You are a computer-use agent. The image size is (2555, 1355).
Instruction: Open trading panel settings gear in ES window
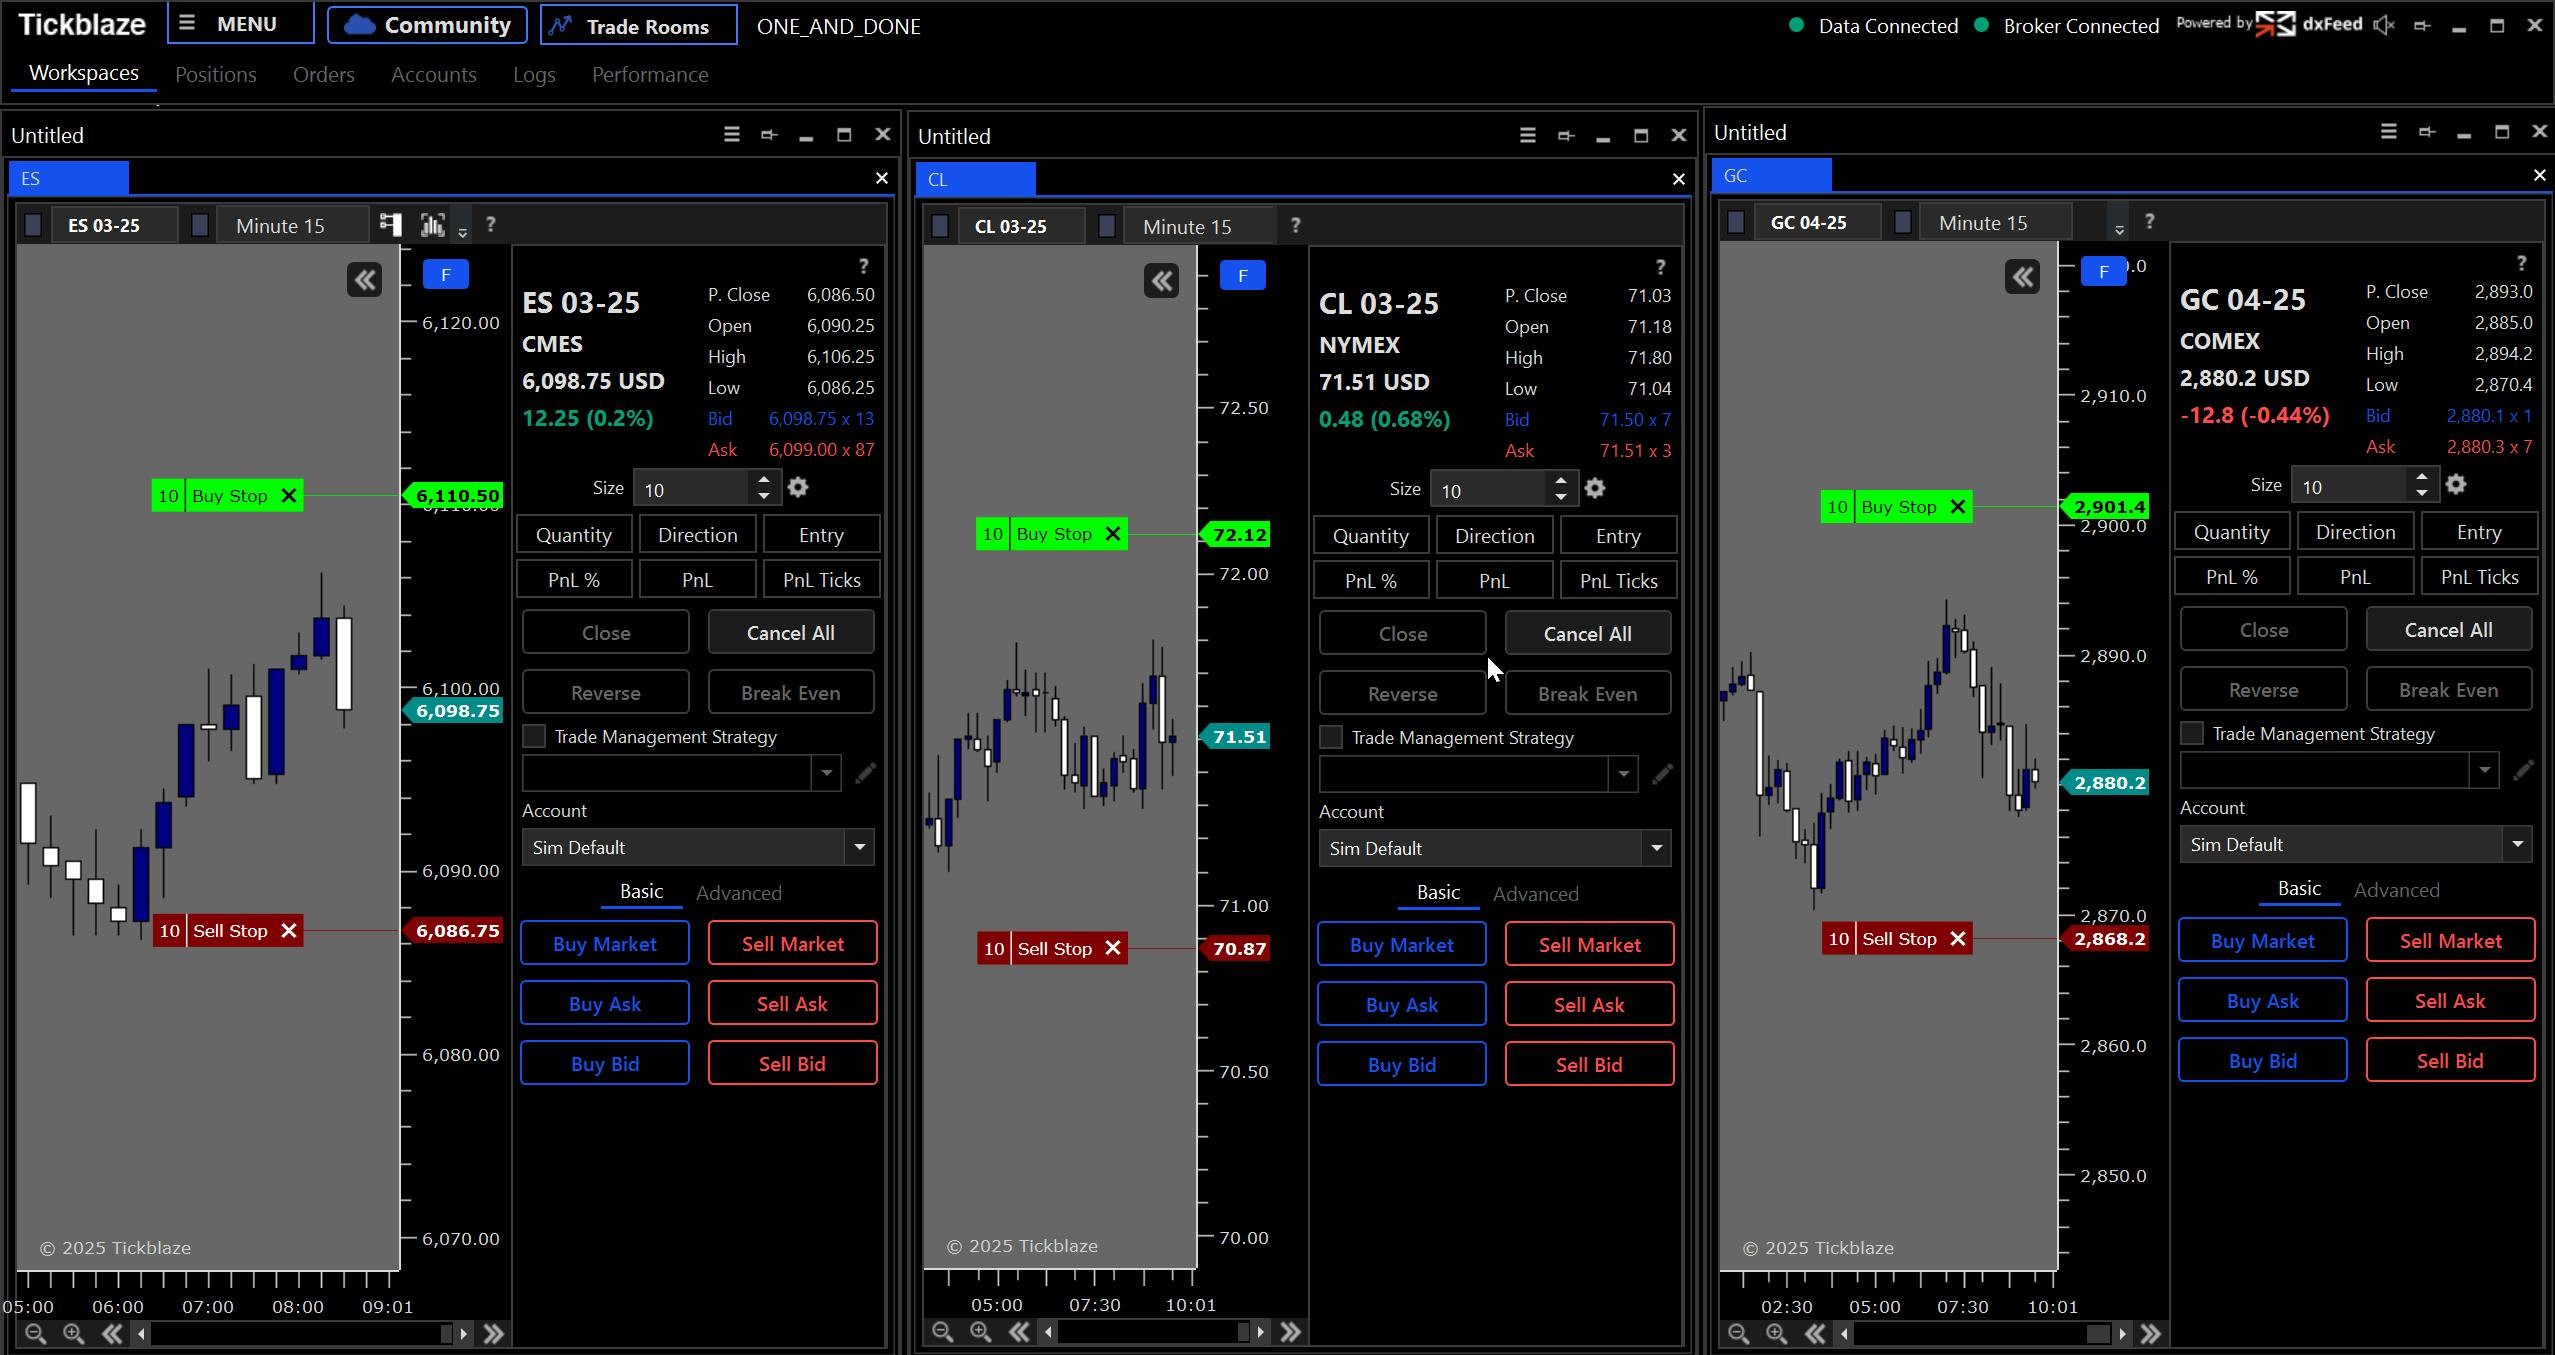click(x=798, y=488)
